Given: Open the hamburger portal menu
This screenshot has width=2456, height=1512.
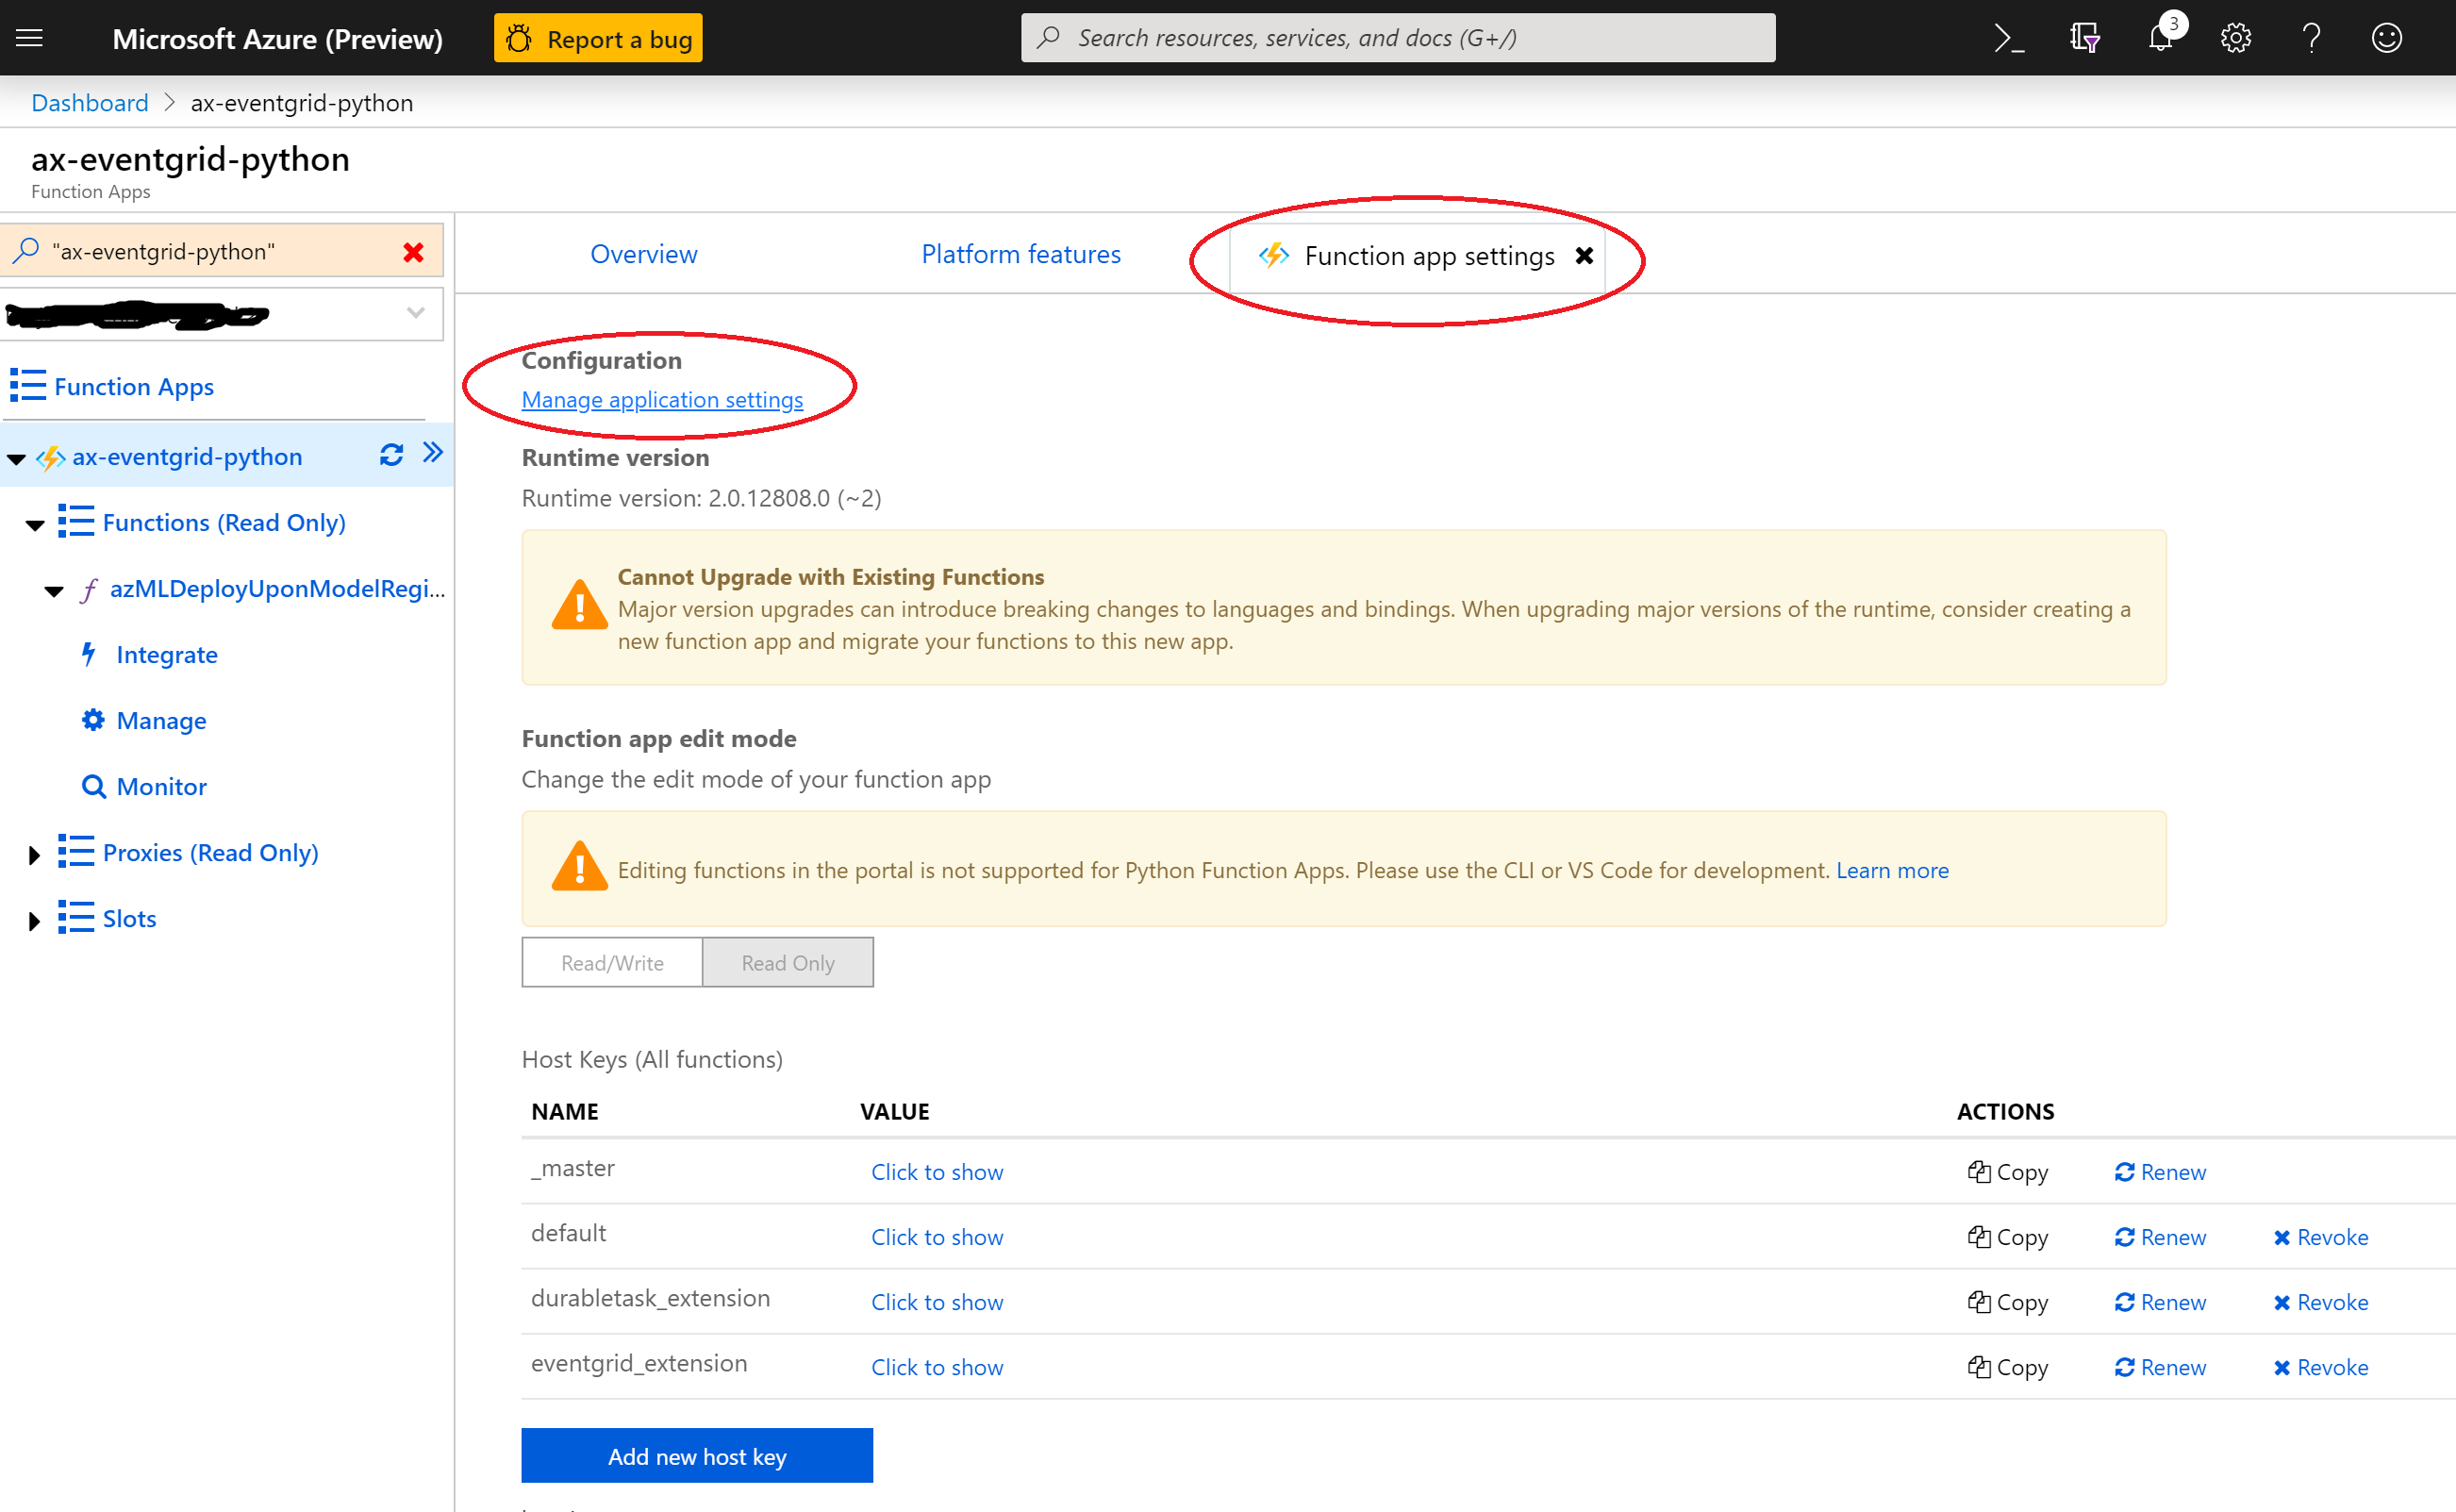Looking at the screenshot, I should [x=30, y=38].
